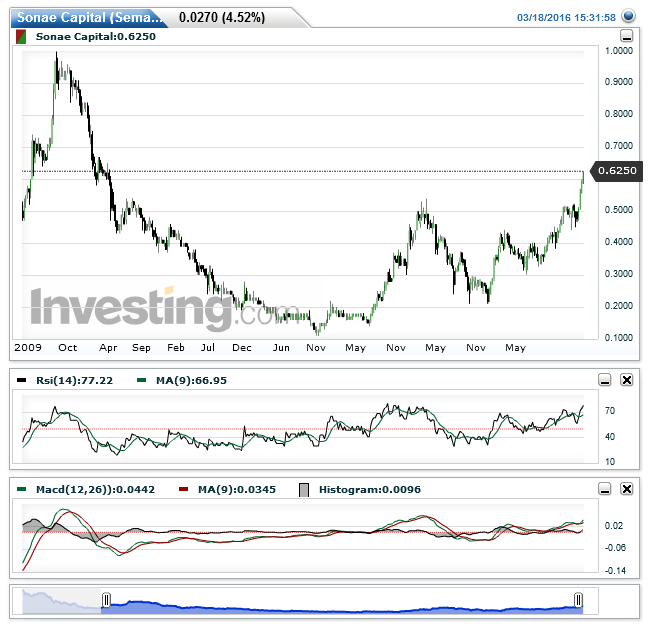Click the Feb label on time axis
The image size is (650, 627).
(176, 347)
